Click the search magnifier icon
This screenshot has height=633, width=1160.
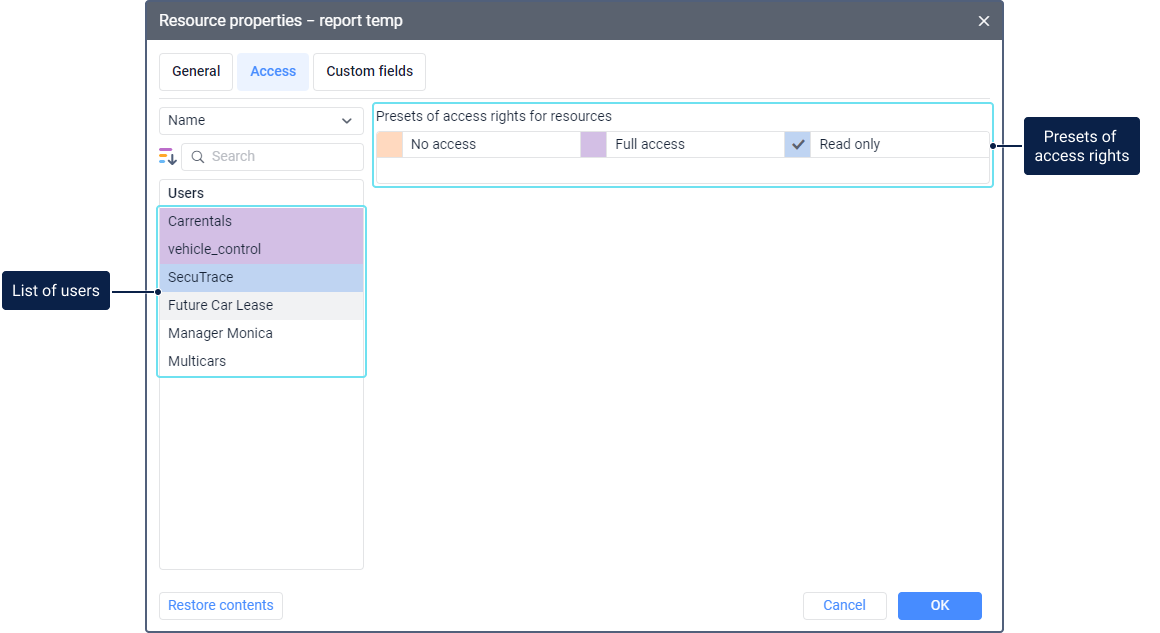coord(198,157)
